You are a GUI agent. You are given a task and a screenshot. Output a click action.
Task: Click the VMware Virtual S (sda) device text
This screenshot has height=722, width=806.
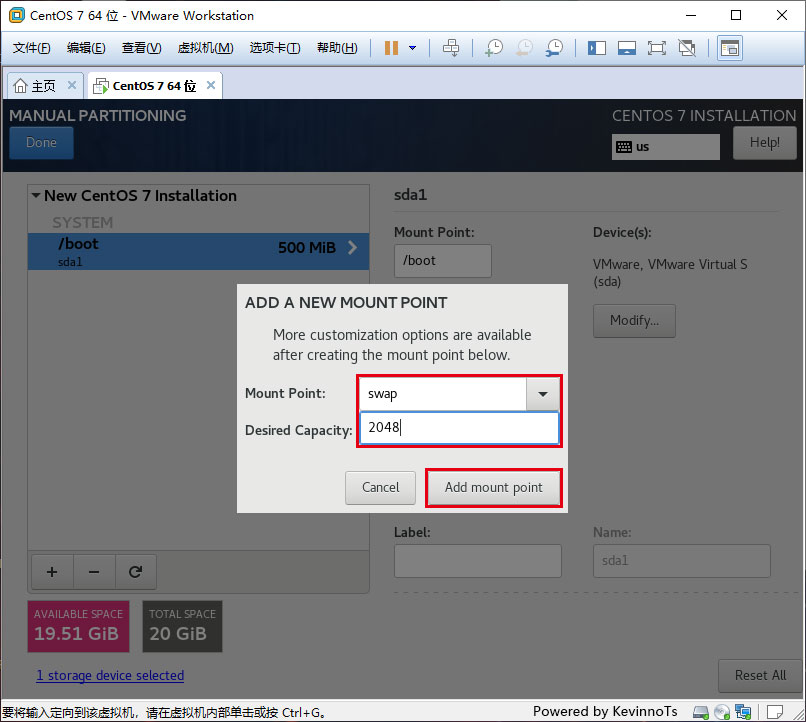[x=670, y=273]
